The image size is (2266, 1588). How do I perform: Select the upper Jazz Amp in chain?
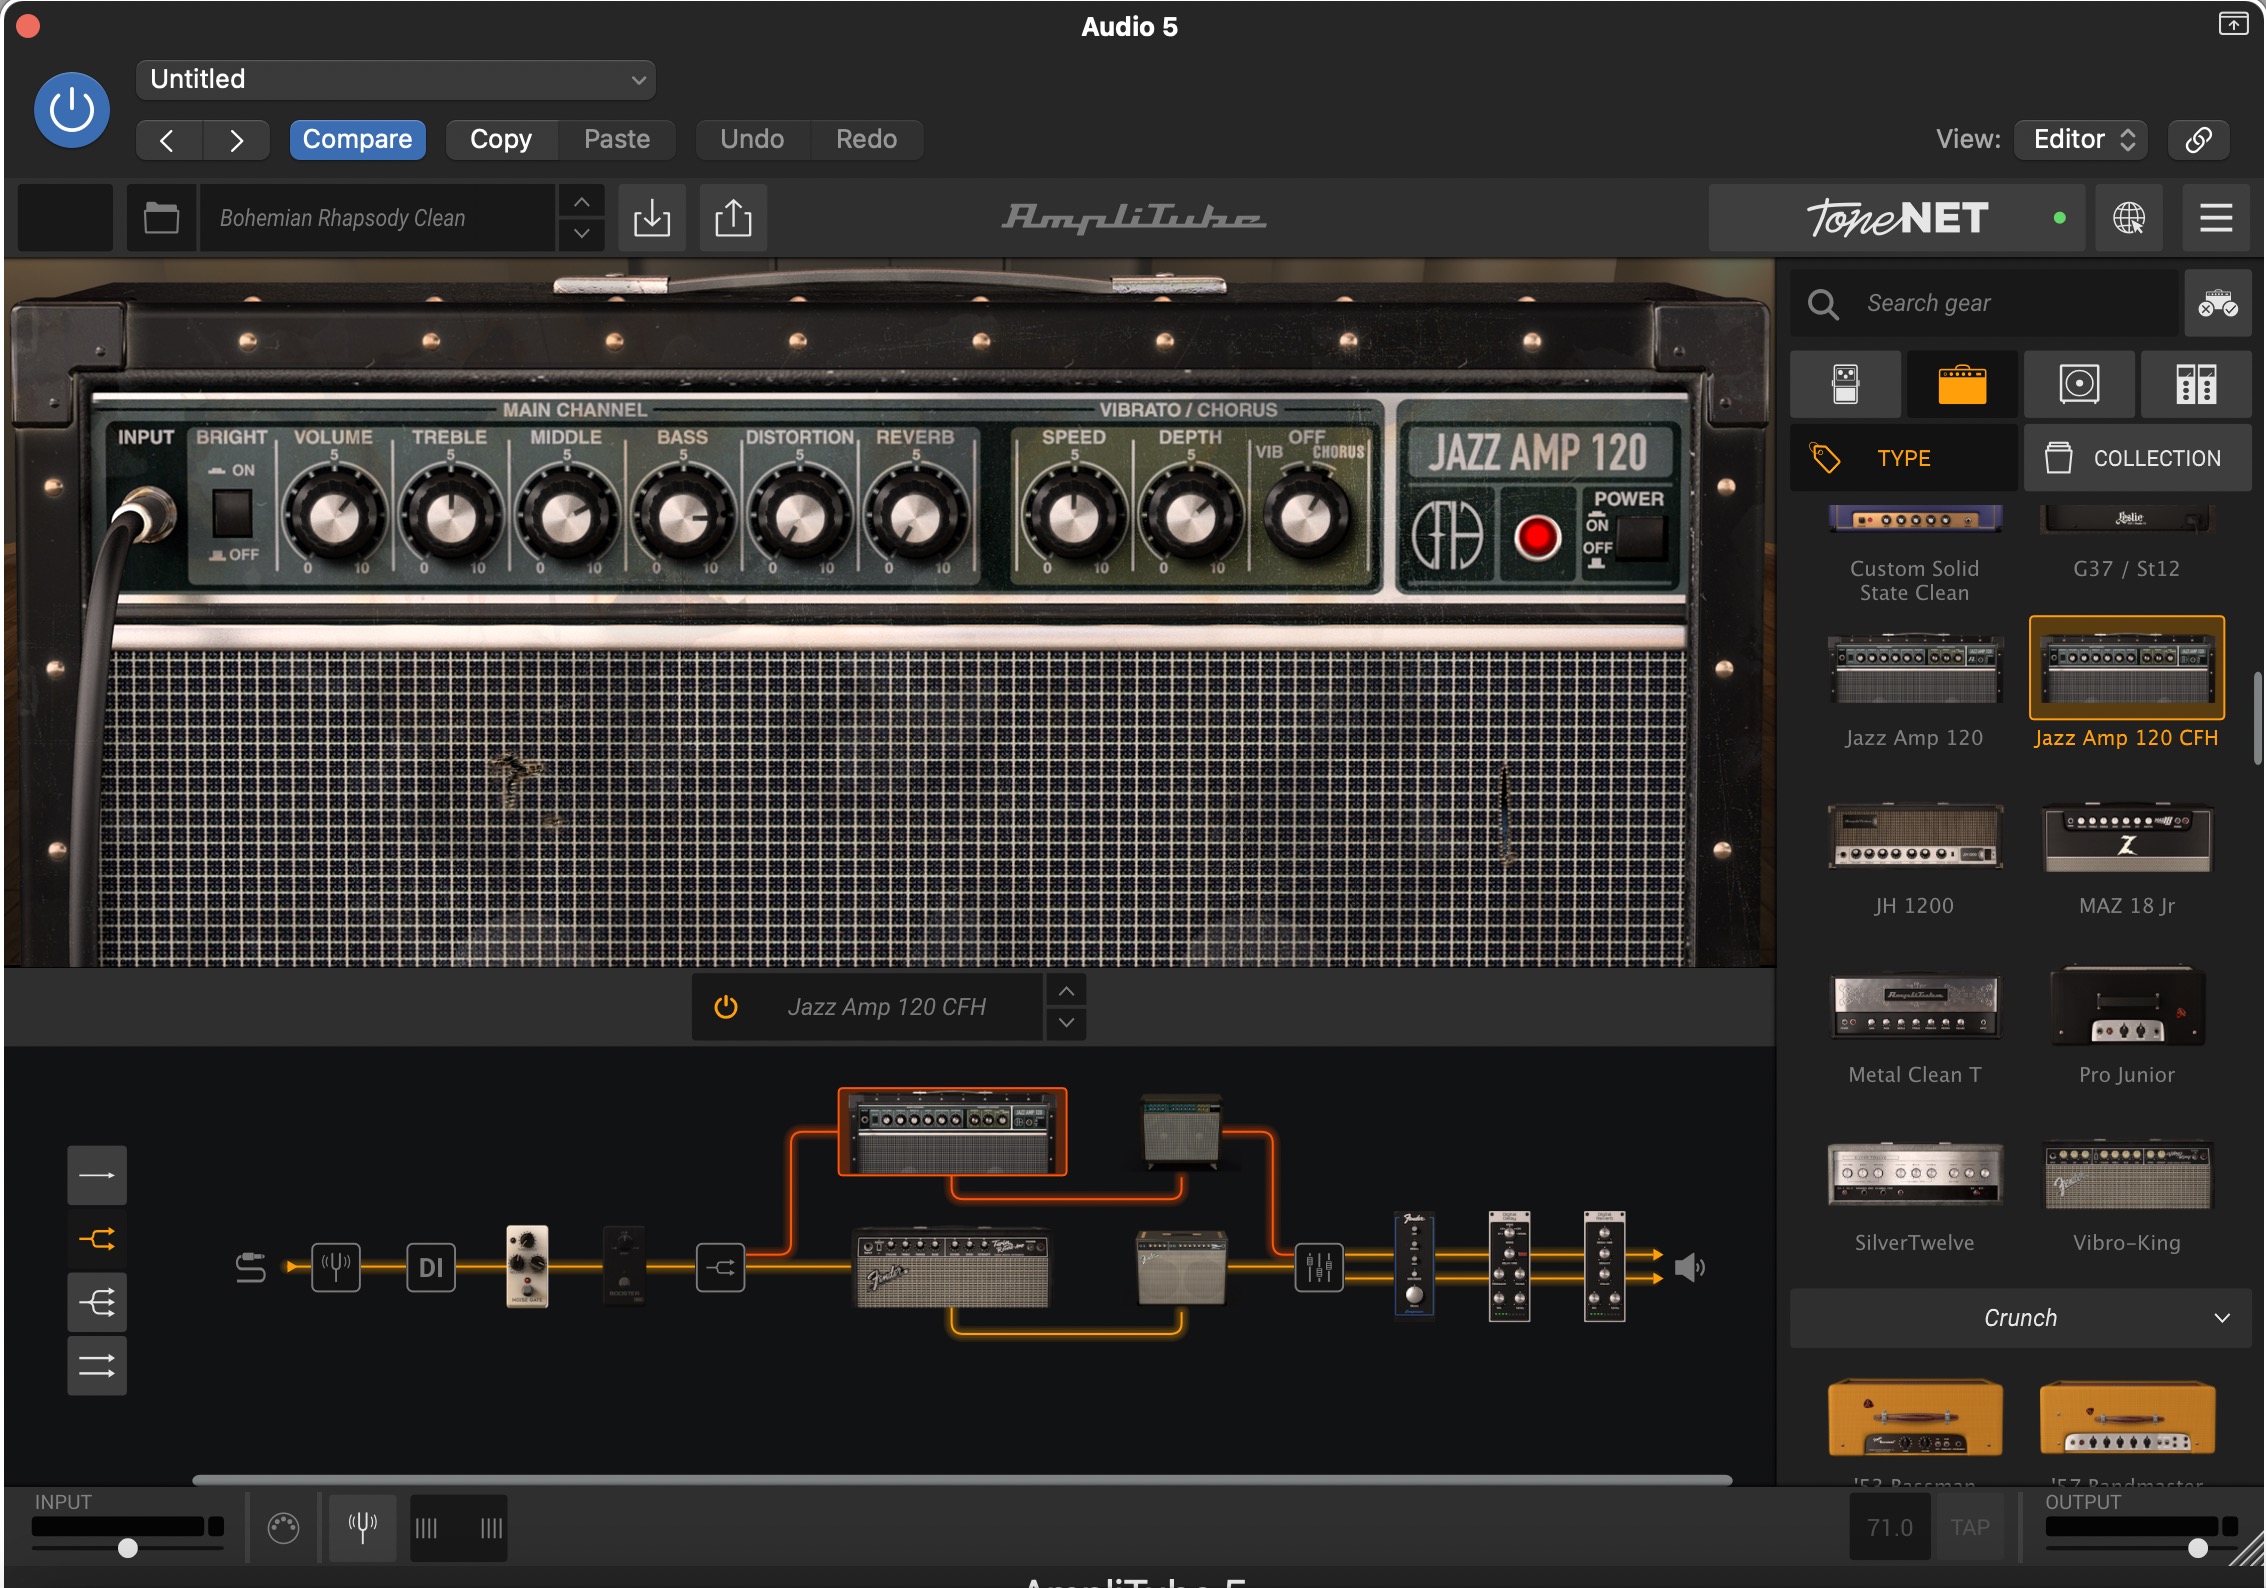[952, 1131]
